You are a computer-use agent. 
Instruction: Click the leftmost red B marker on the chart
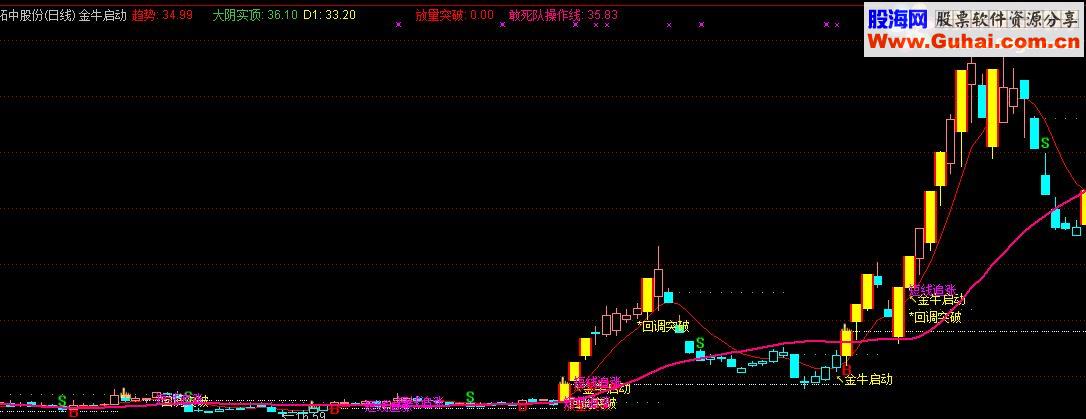point(73,412)
